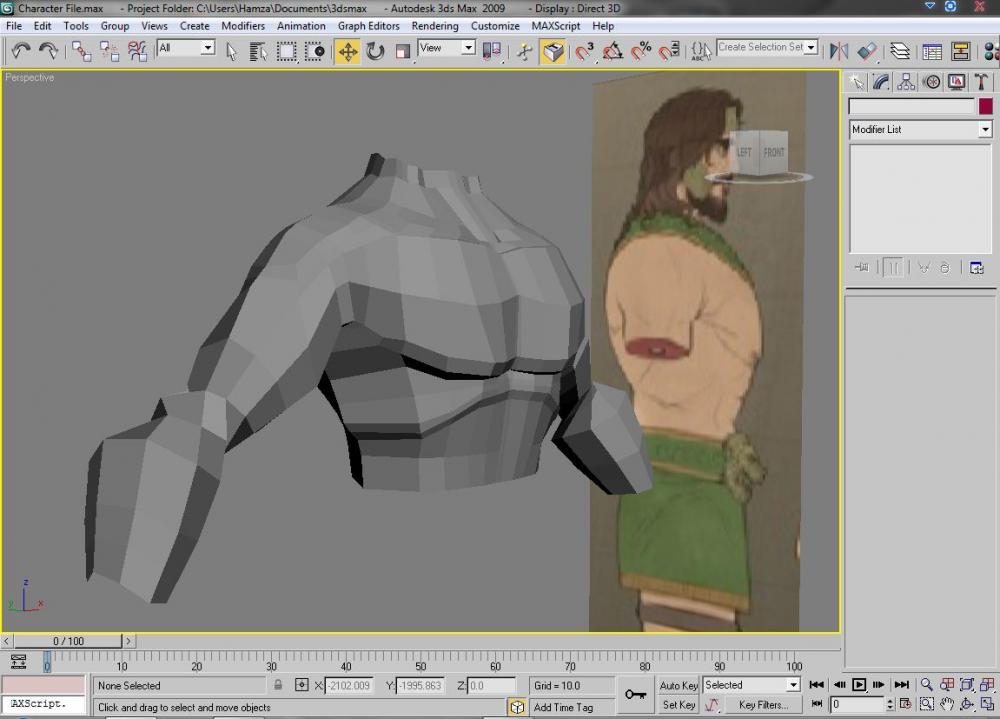1000x719 pixels.
Task: Click the Undo arrow icon
Action: (x=20, y=51)
